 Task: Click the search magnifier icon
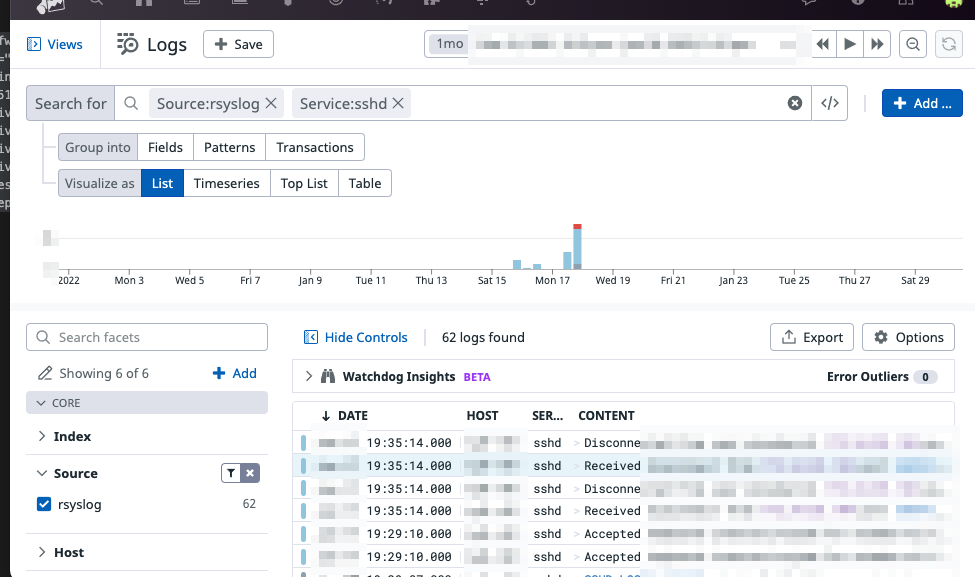(x=131, y=103)
